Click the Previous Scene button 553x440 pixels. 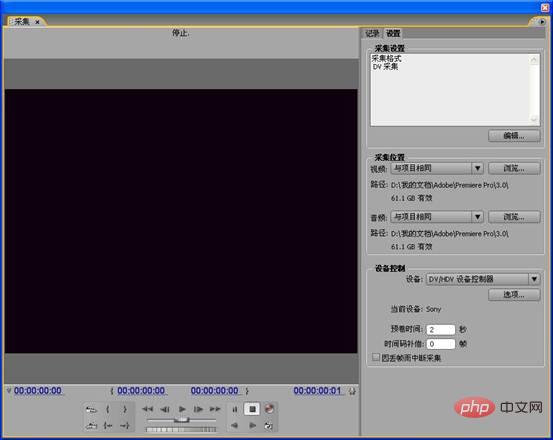(91, 426)
